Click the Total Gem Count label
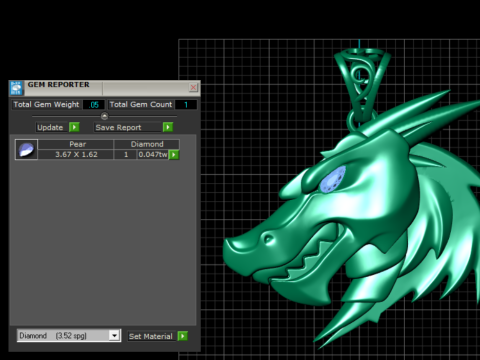The height and width of the screenshot is (360, 480). point(141,105)
